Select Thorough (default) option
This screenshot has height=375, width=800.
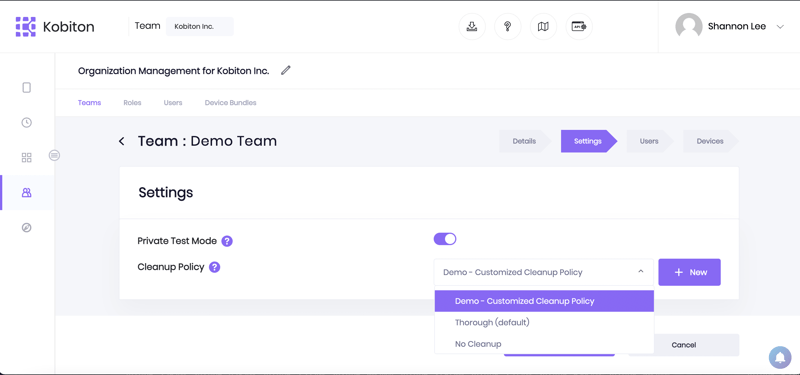click(x=544, y=322)
